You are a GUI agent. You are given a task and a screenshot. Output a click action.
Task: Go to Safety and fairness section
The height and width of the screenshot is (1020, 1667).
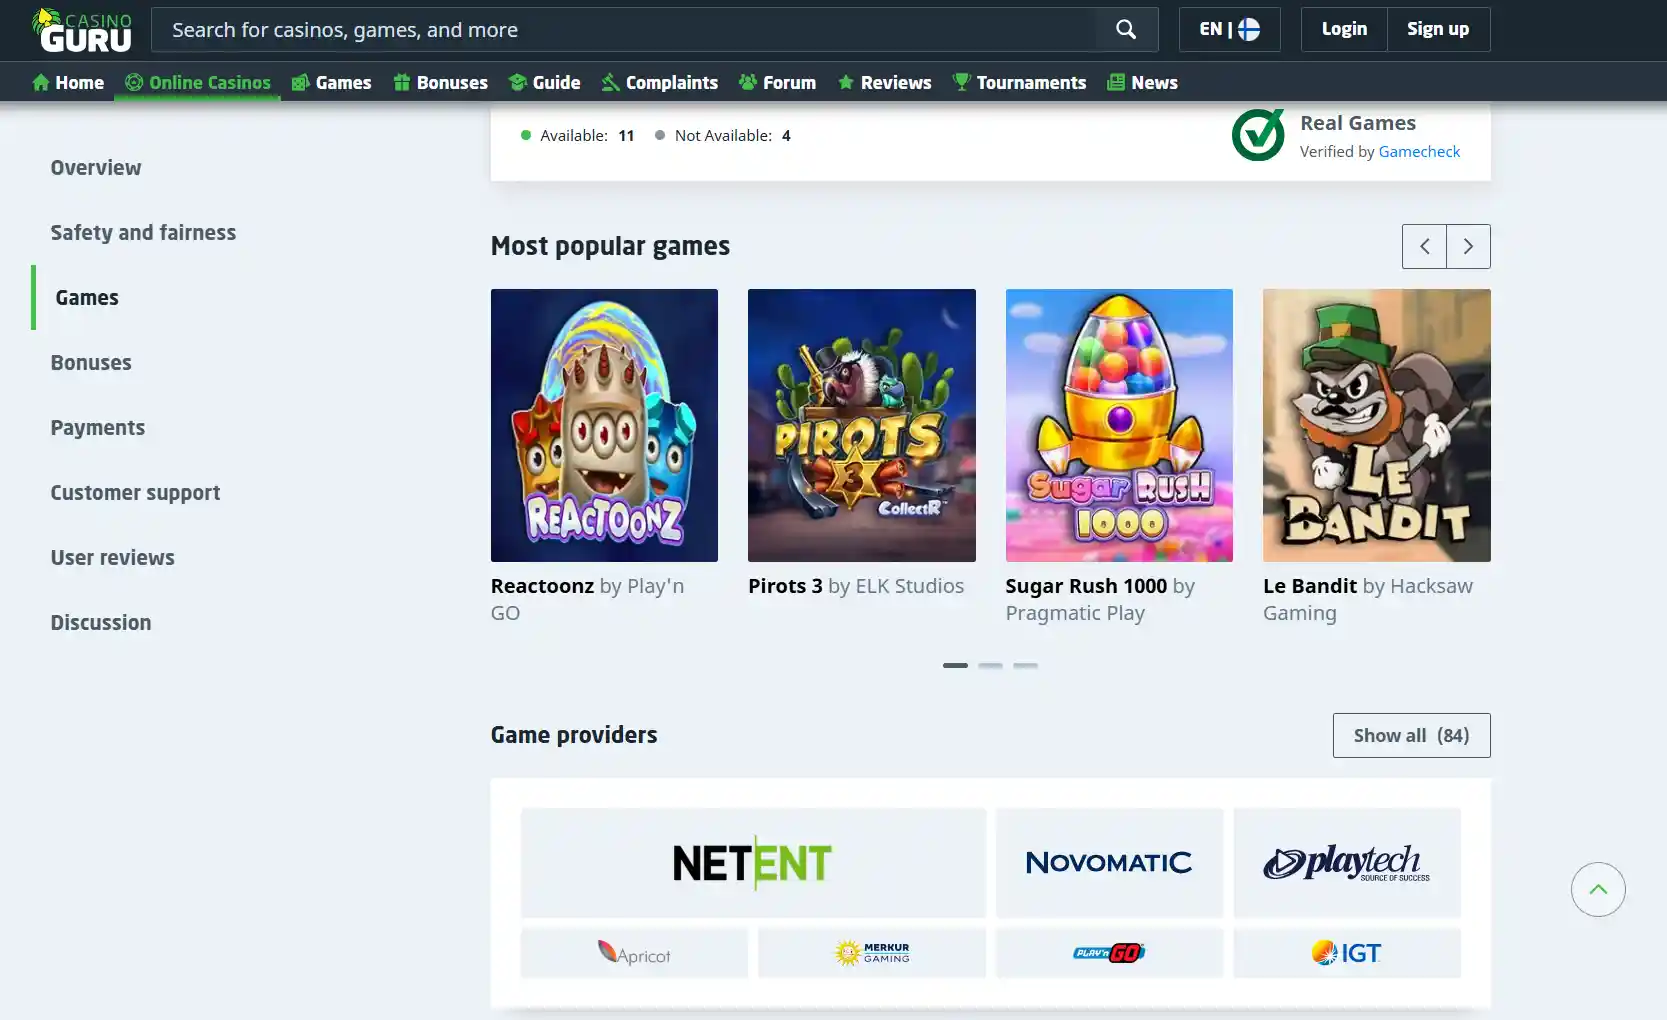[x=143, y=233]
